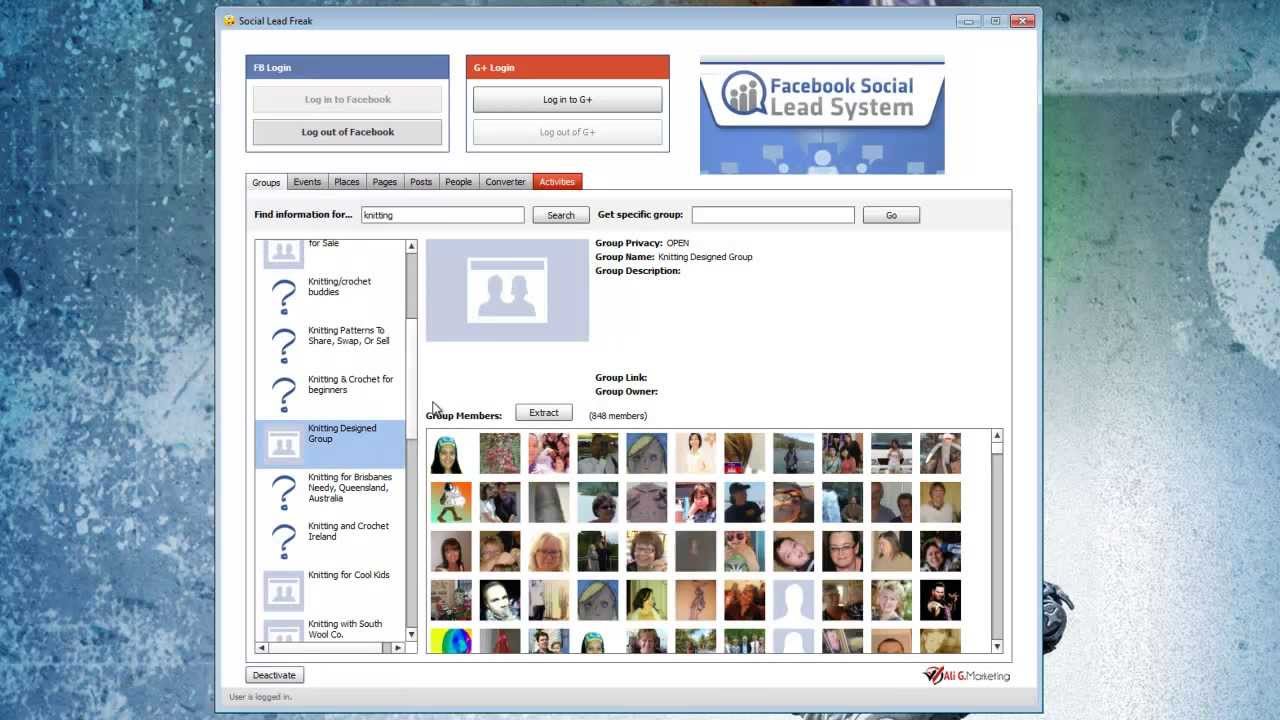
Task: Select Knitting for Brisbanes Needy group
Action: coord(330,492)
